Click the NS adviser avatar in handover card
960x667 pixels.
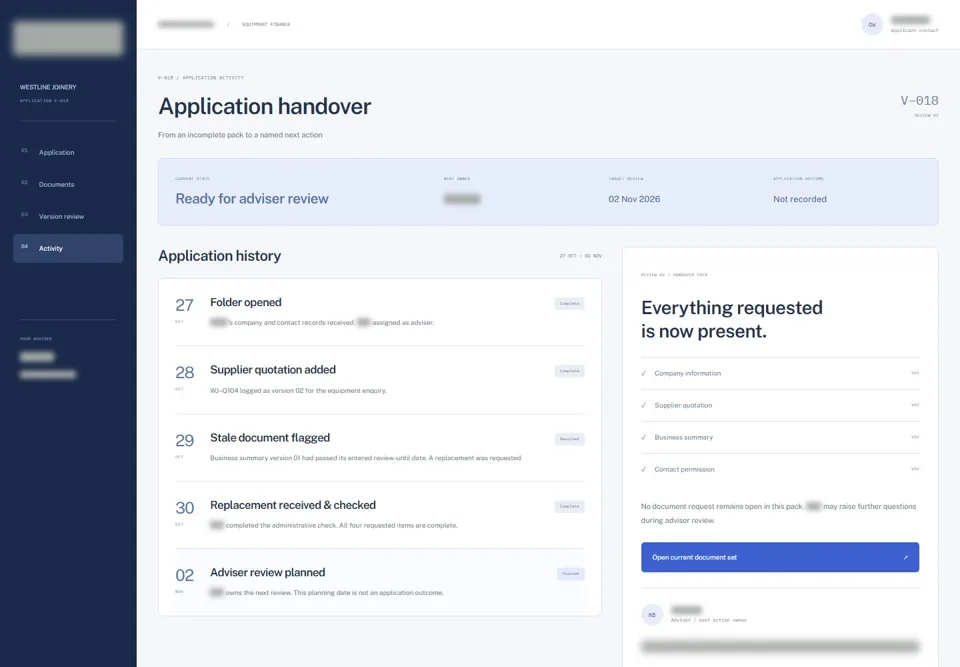coord(652,614)
